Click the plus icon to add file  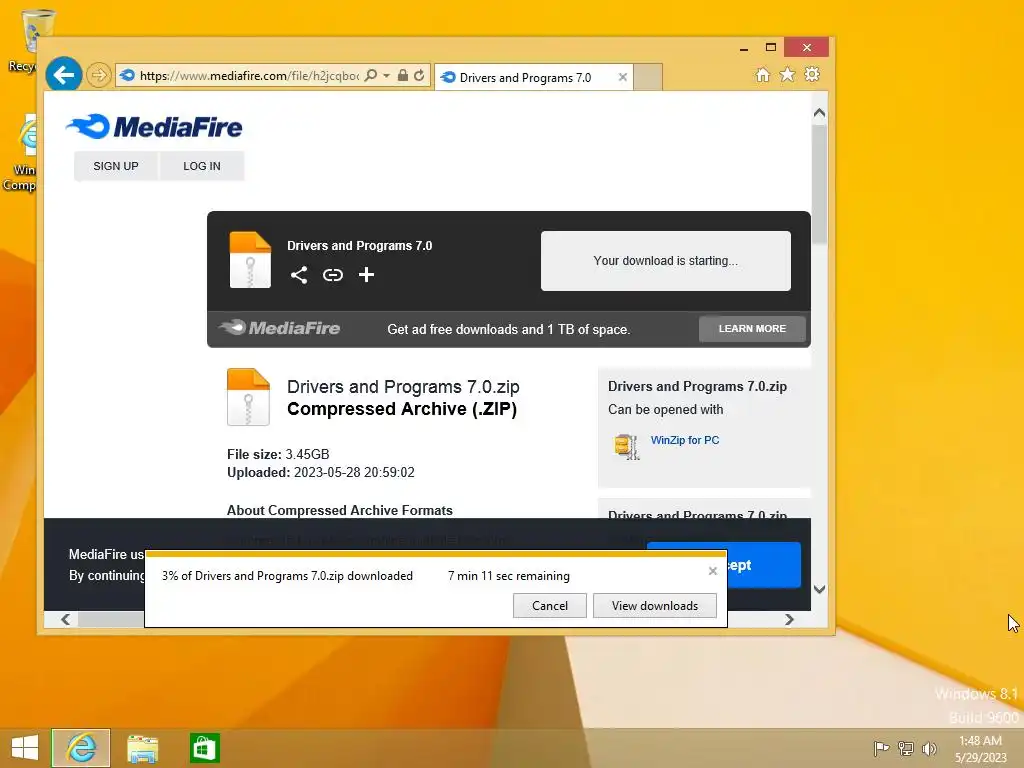click(x=366, y=275)
